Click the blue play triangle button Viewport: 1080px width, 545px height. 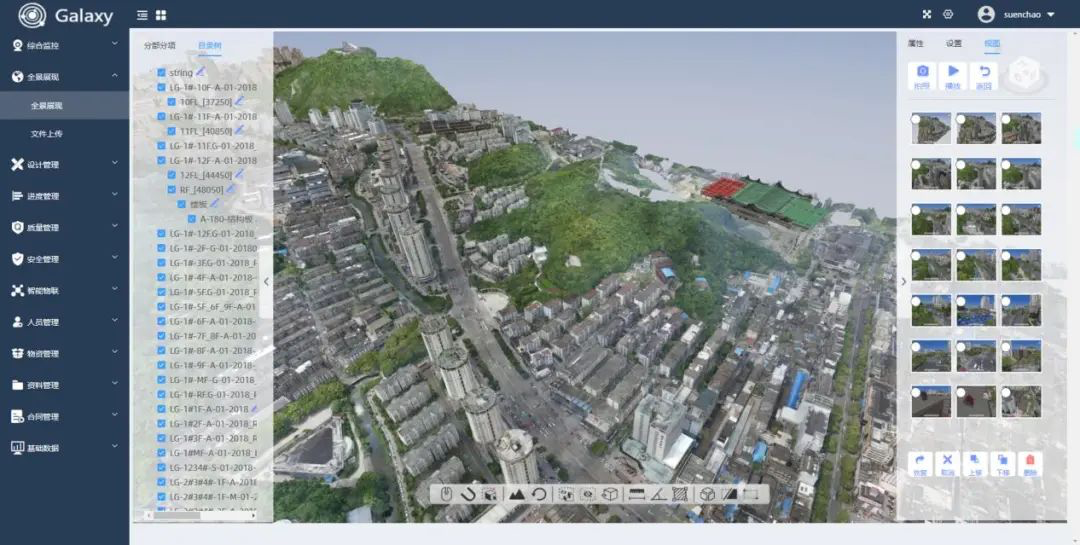953,76
